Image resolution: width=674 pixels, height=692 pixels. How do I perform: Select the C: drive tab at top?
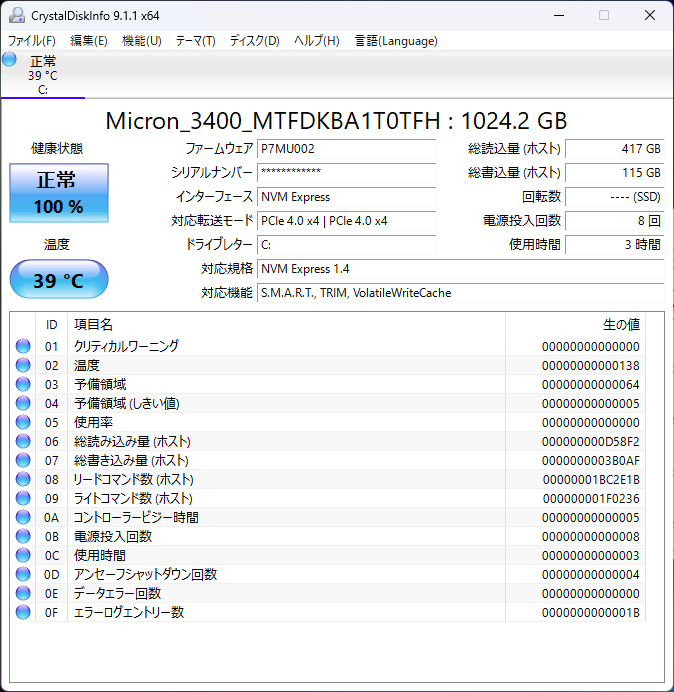tap(42, 75)
